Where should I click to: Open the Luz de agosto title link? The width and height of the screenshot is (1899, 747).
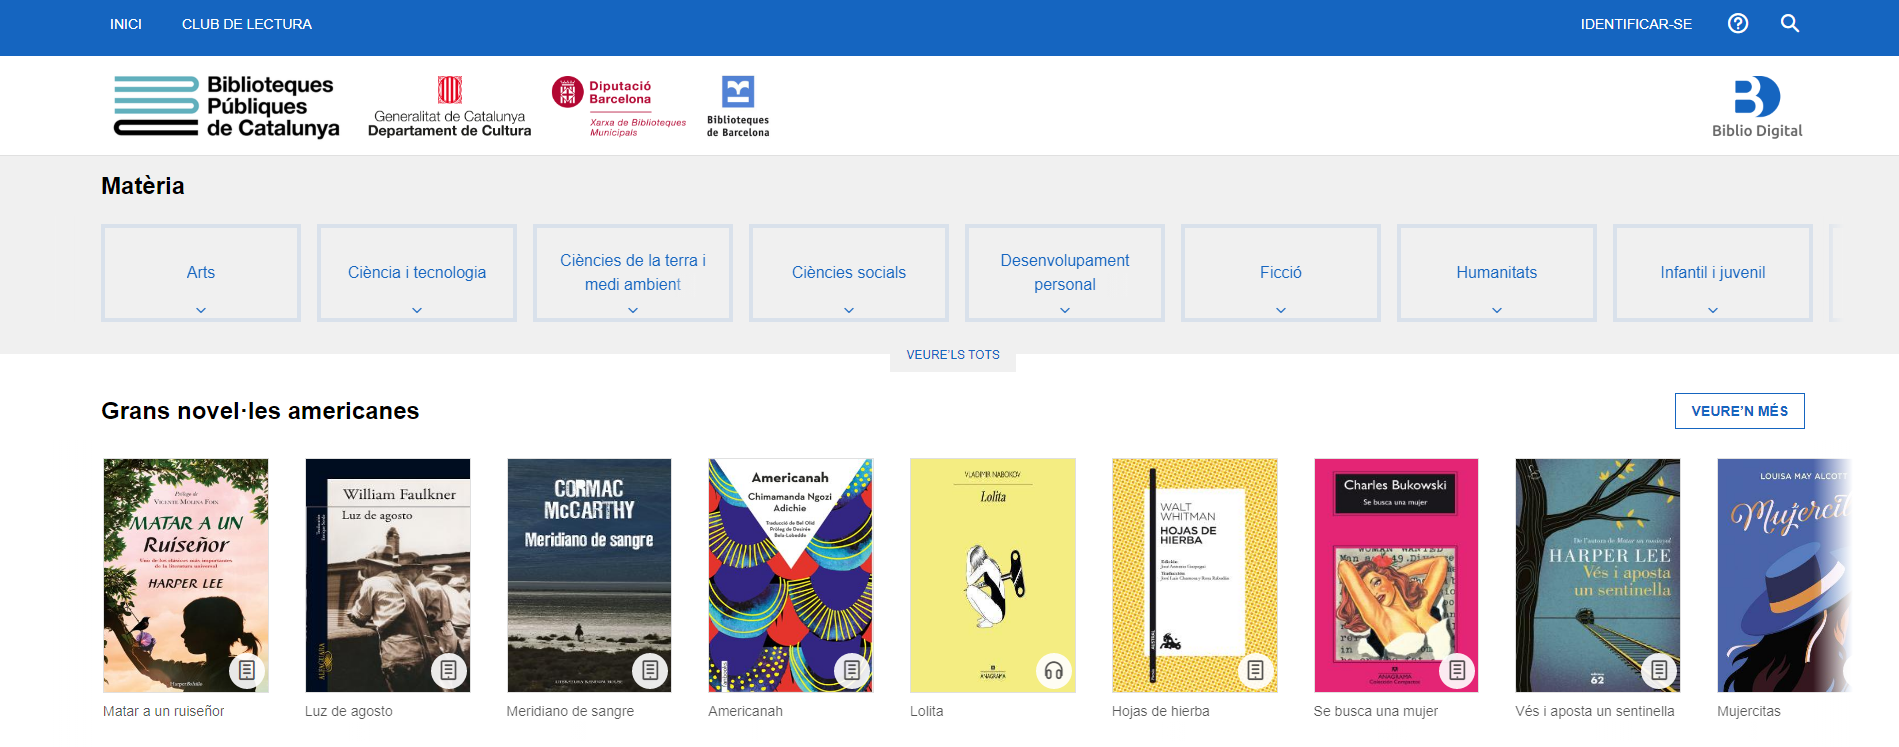349,711
